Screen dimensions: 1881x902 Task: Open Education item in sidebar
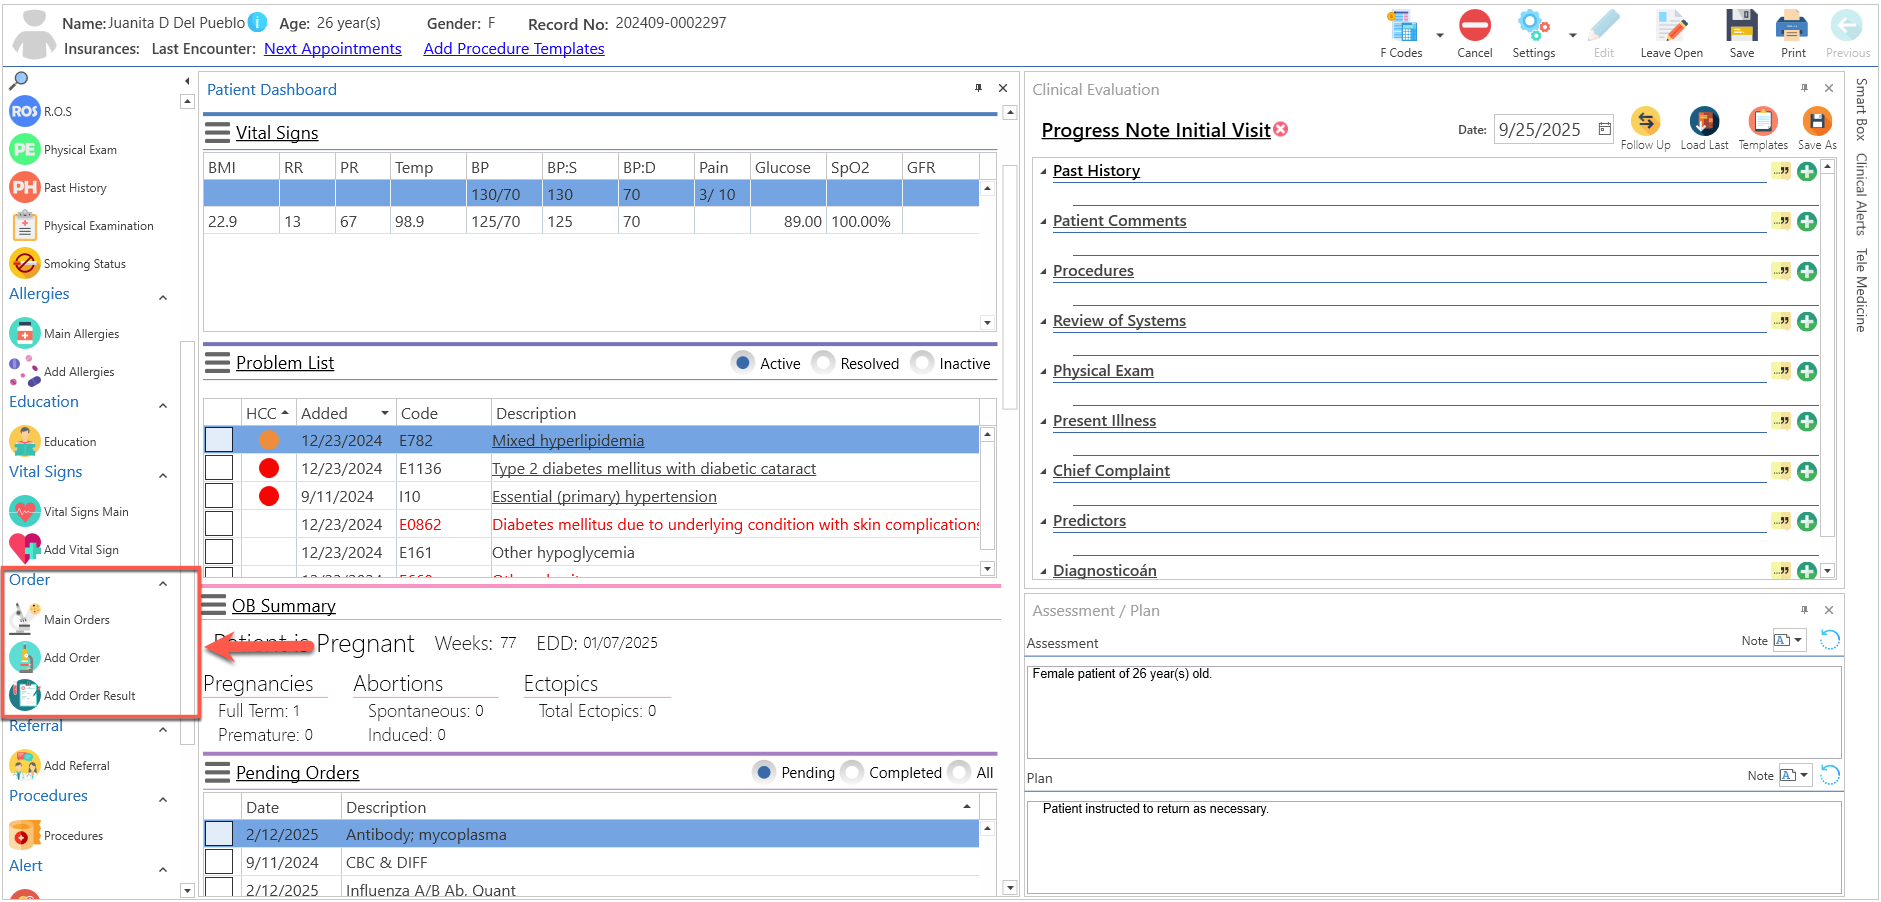coord(53,441)
